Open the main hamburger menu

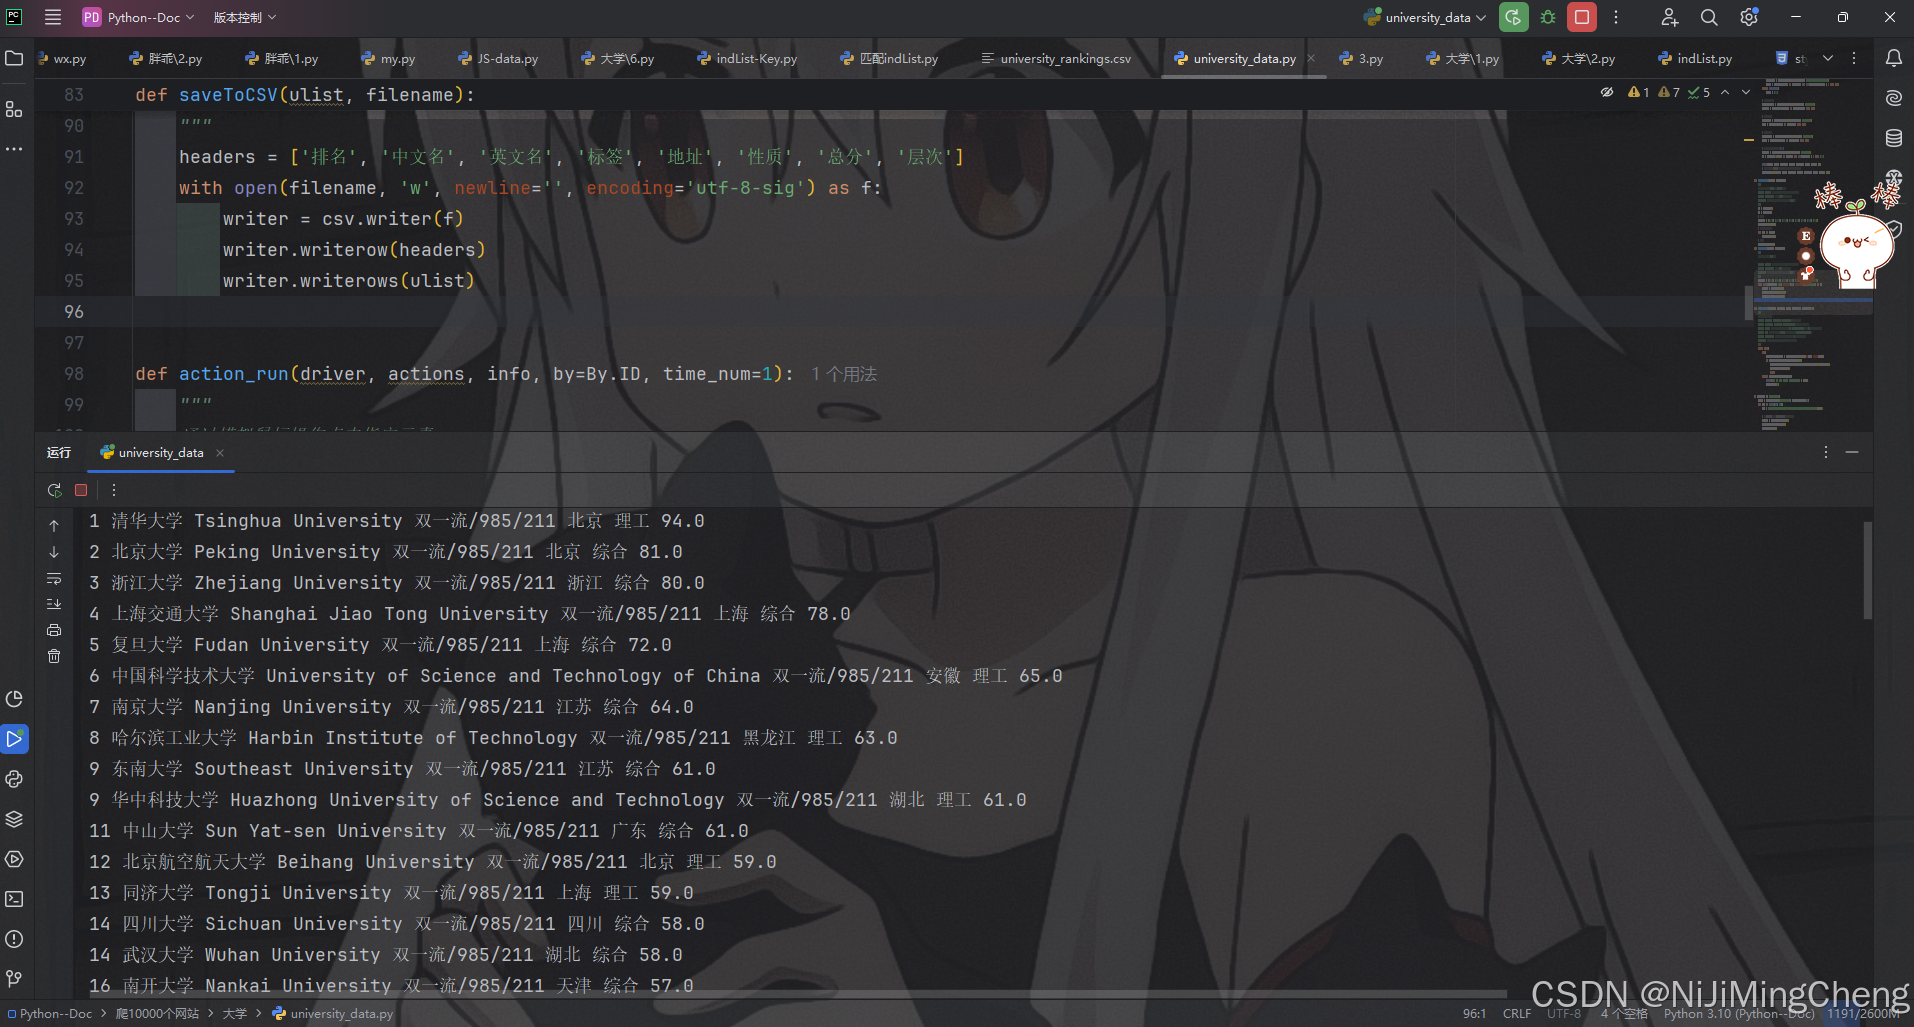pos(53,17)
